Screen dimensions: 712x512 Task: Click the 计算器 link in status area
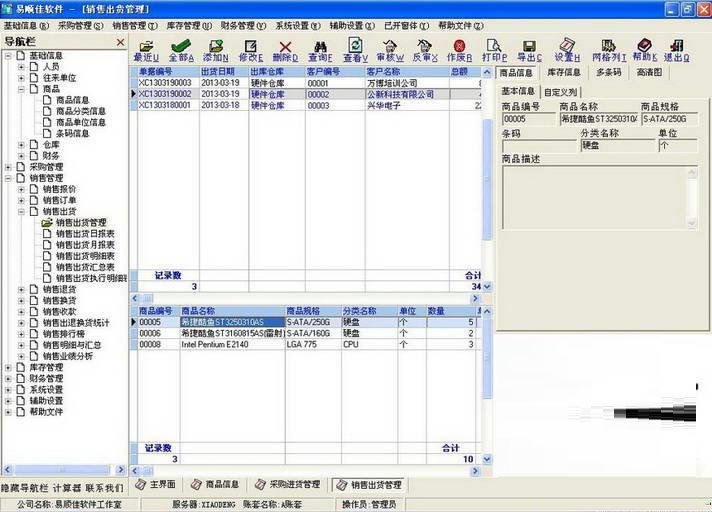click(66, 488)
